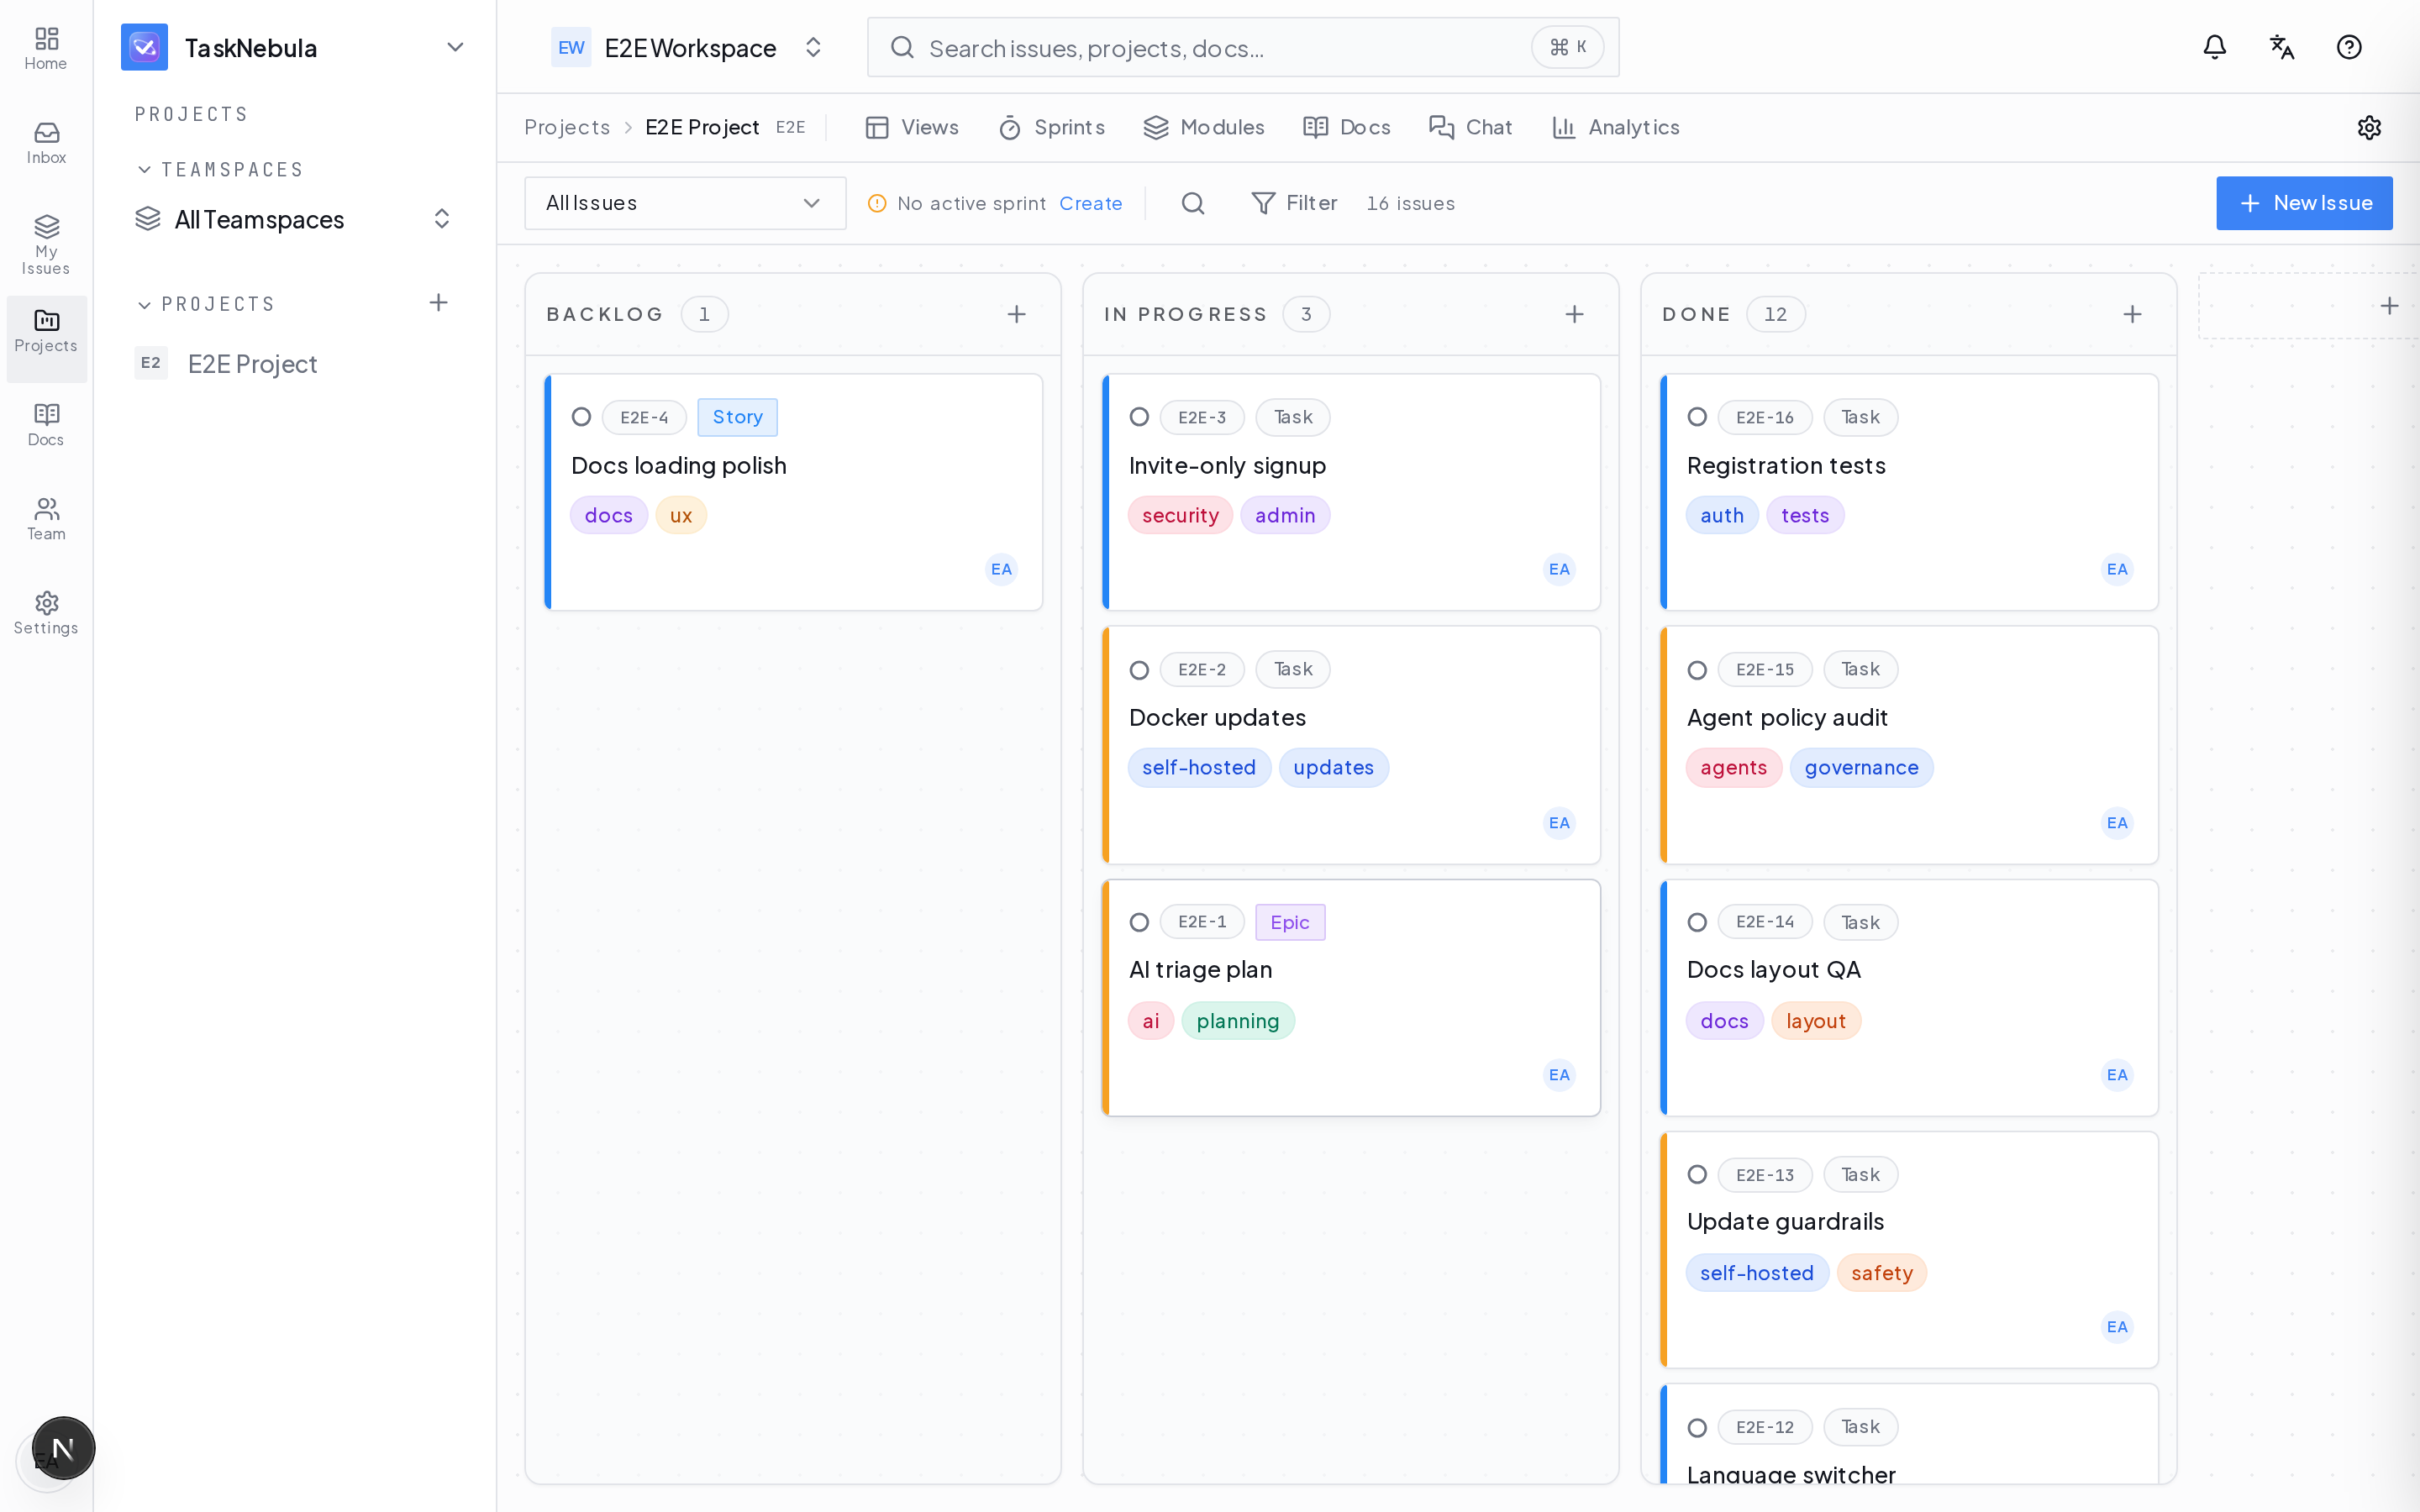The width and height of the screenshot is (2420, 1512).
Task: Click the no-active-sprint warning icon
Action: [x=877, y=203]
